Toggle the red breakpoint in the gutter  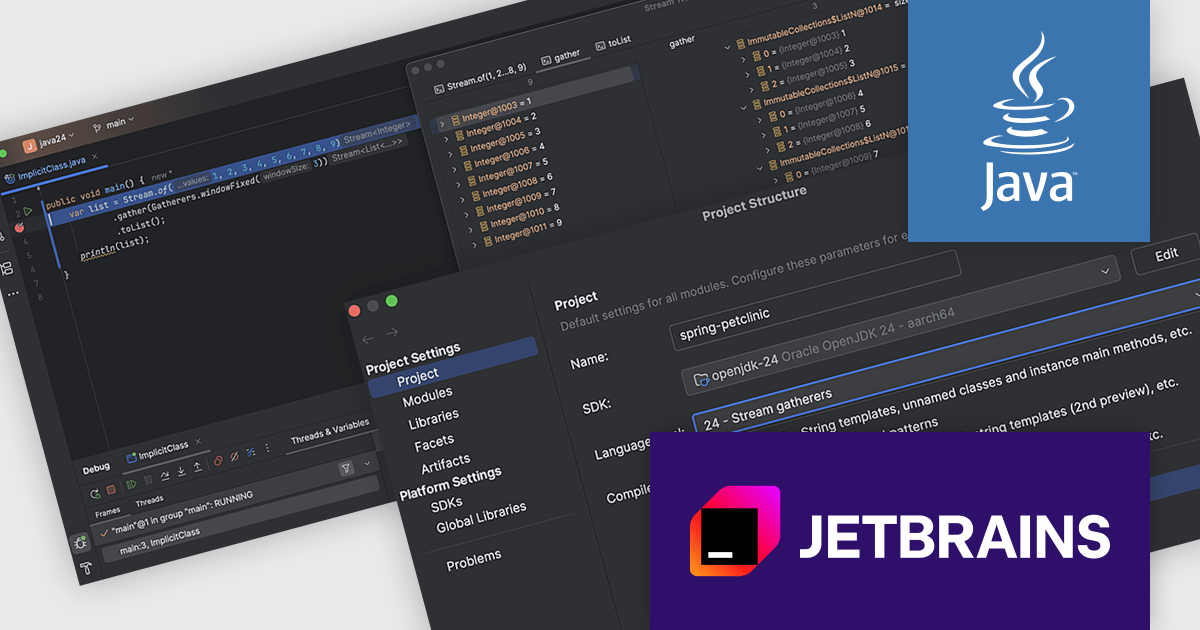(19, 228)
